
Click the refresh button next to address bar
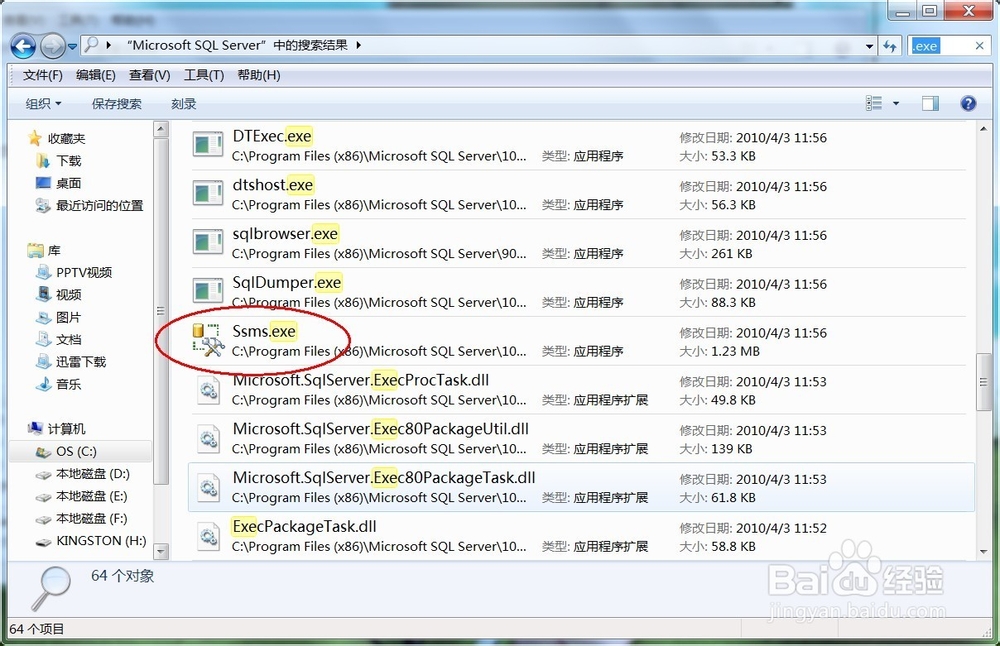pyautogui.click(x=890, y=46)
